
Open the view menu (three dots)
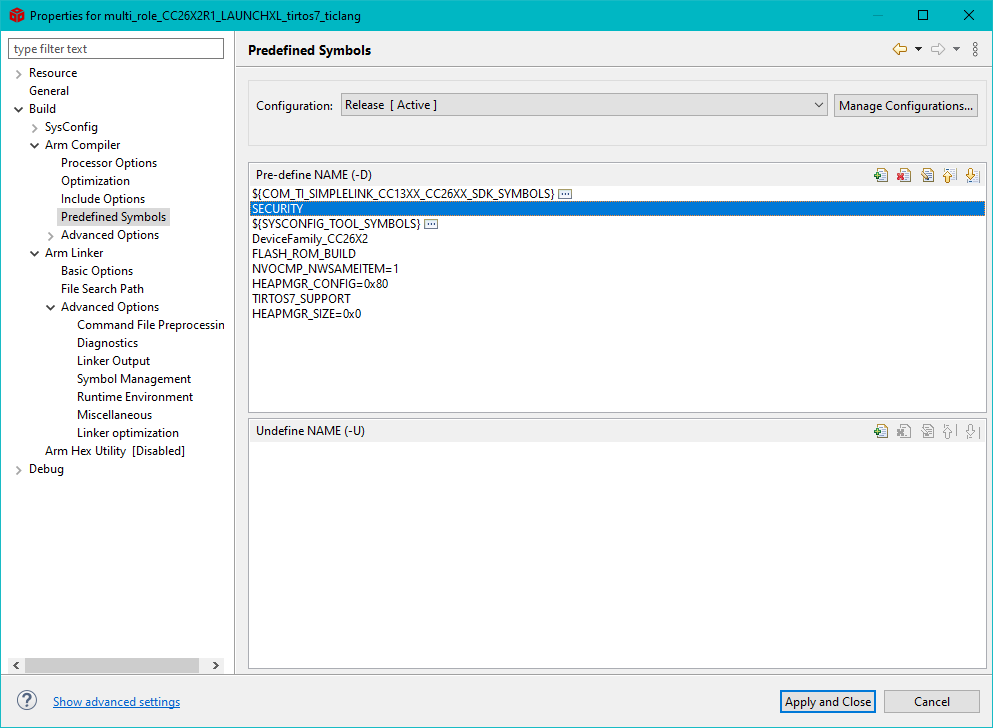[975, 50]
